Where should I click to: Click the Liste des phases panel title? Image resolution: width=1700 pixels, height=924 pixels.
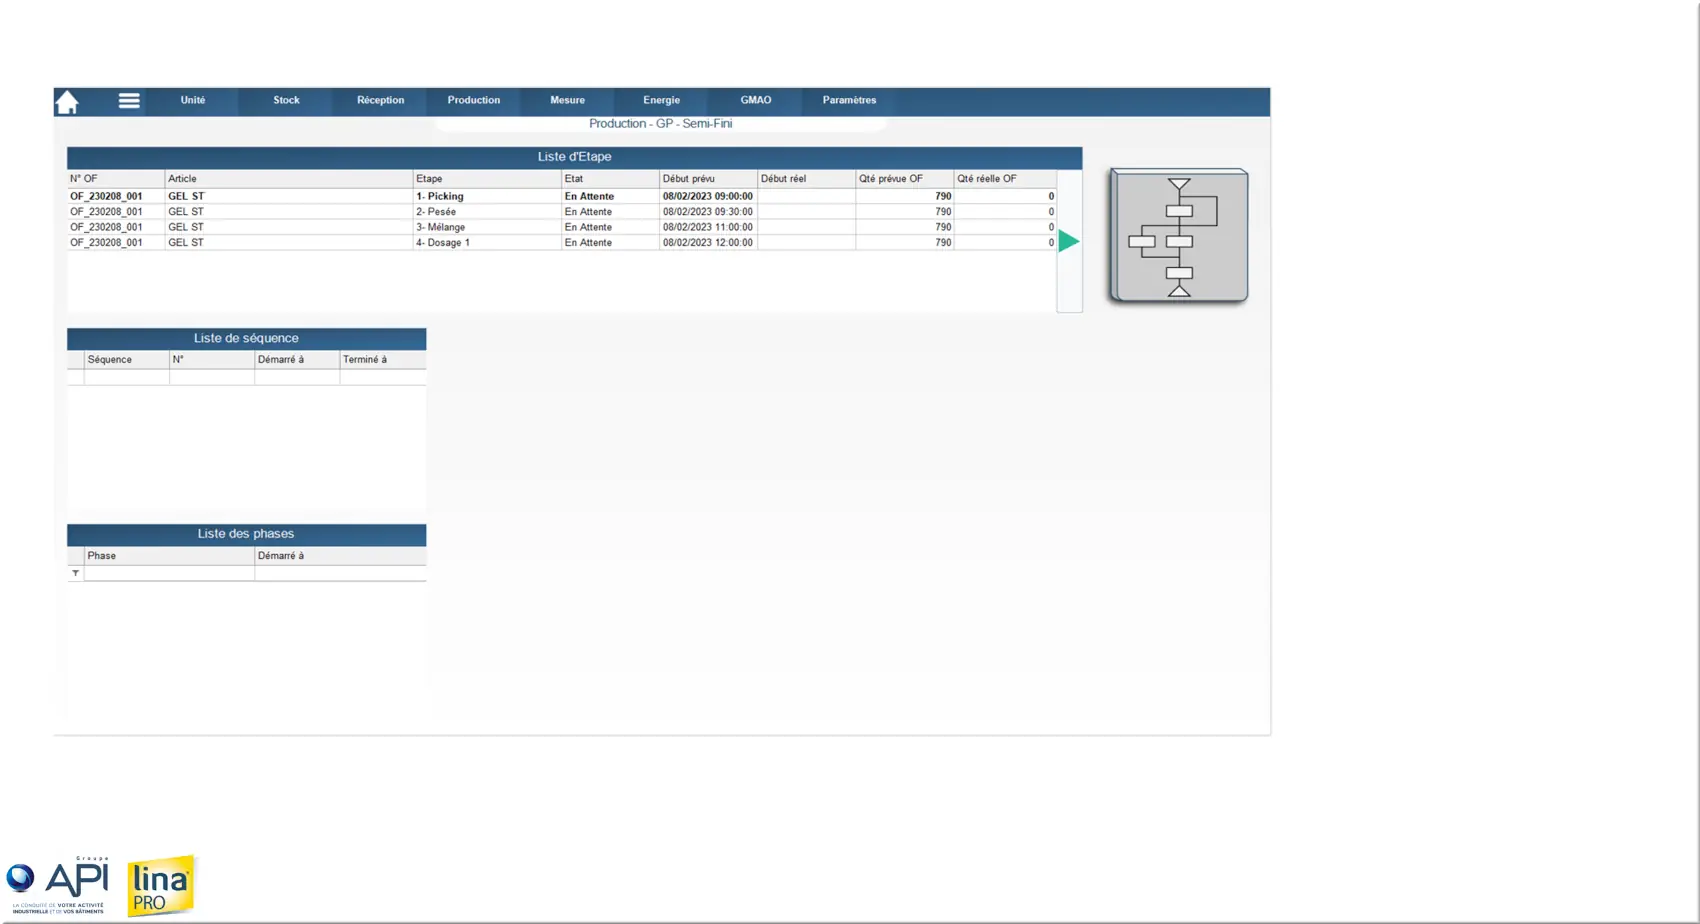pyautogui.click(x=246, y=534)
